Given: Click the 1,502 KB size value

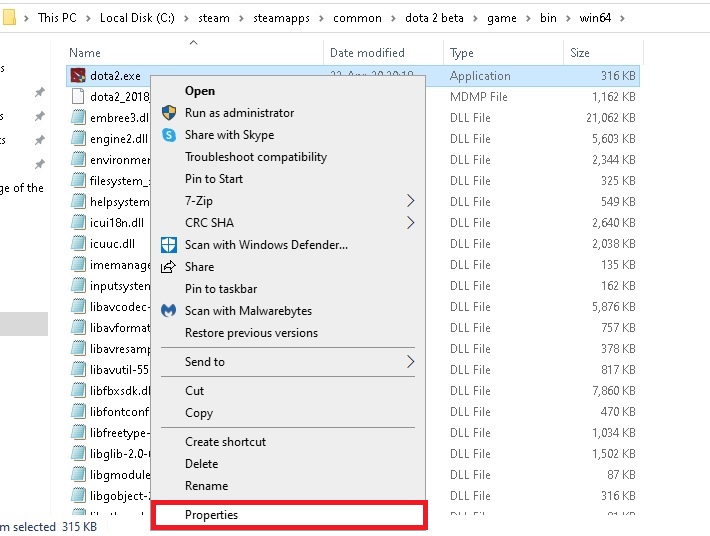Looking at the screenshot, I should (x=614, y=454).
